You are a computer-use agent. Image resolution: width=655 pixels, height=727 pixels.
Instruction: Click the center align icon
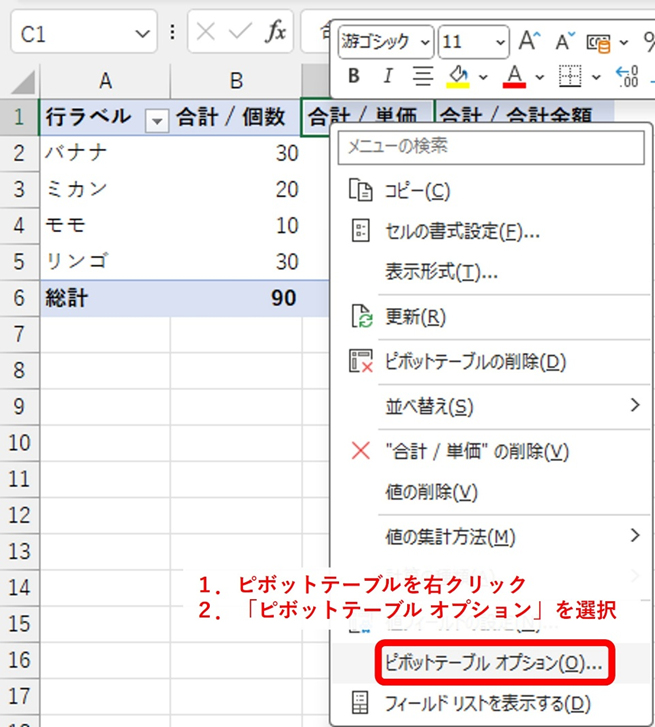[x=422, y=76]
